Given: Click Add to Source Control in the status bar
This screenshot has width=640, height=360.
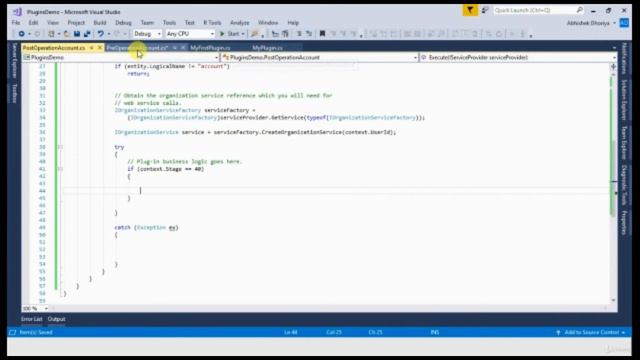Looking at the screenshot, I should click(x=591, y=333).
